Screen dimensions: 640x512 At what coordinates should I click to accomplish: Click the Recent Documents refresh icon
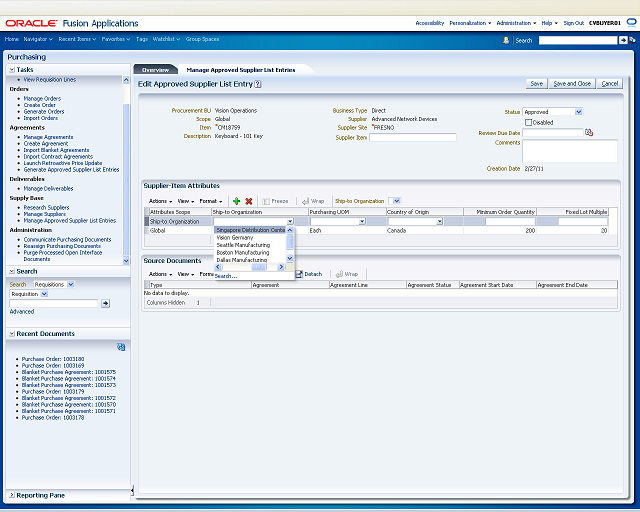(x=121, y=347)
